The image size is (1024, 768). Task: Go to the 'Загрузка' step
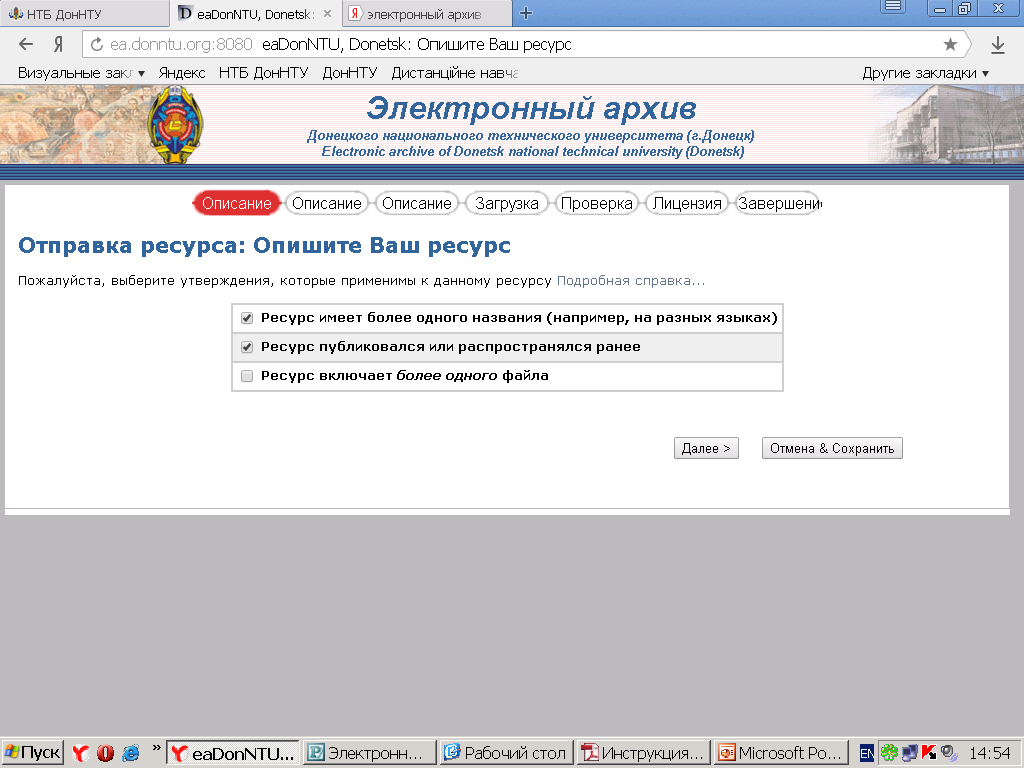tap(507, 204)
